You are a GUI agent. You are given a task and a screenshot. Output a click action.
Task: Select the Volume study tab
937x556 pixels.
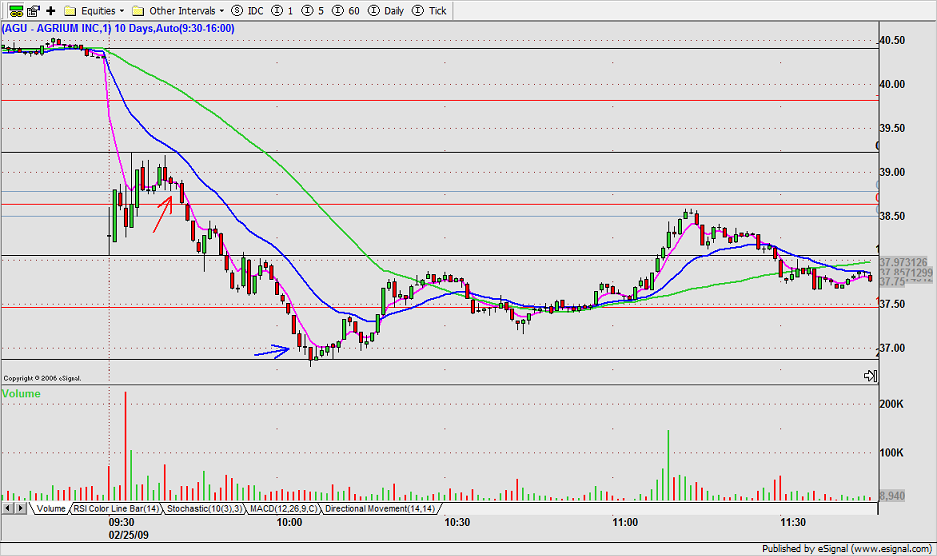(x=51, y=509)
